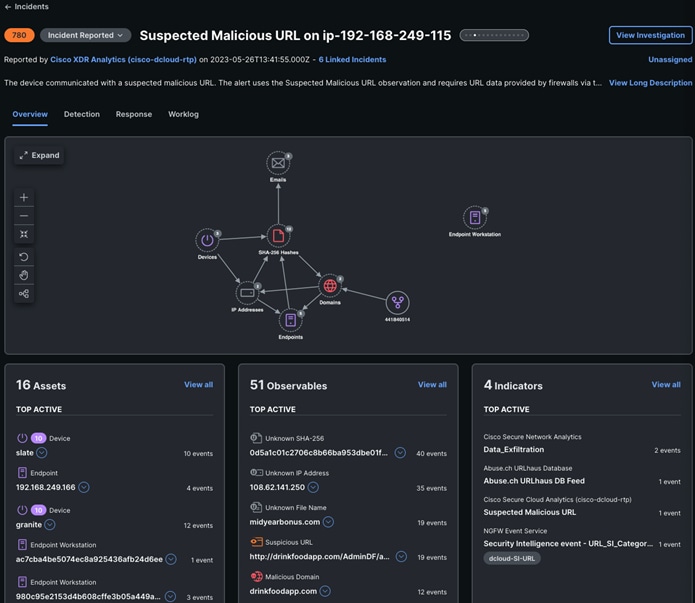This screenshot has width=695, height=603.
Task: Fit the graph to screen
Action: click(x=24, y=234)
